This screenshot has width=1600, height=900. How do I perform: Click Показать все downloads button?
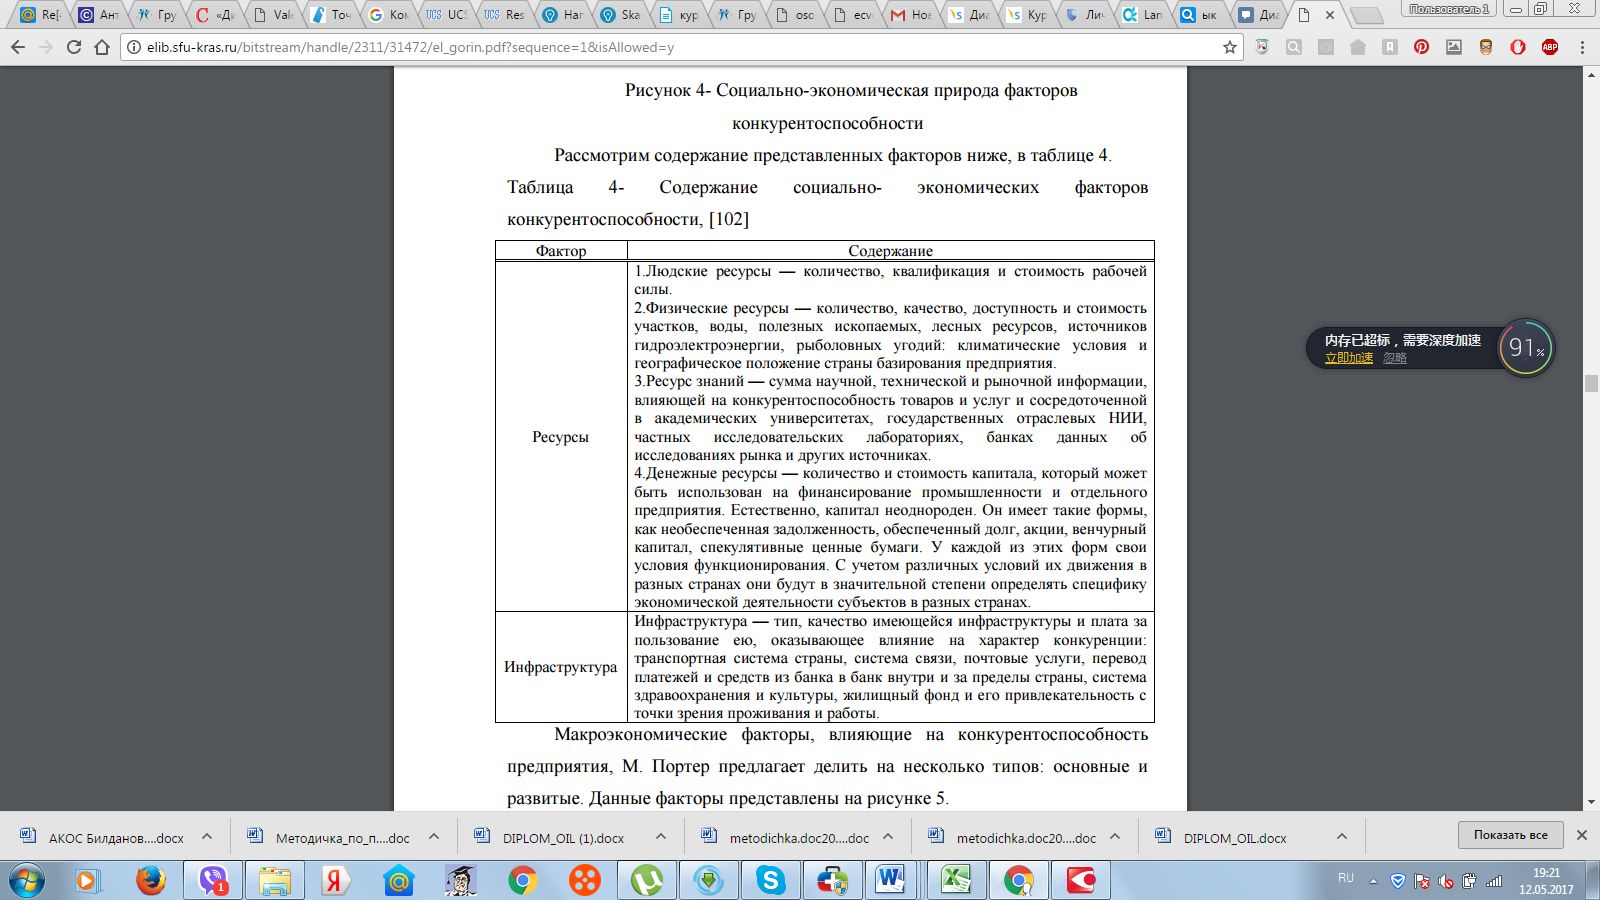coord(1510,835)
